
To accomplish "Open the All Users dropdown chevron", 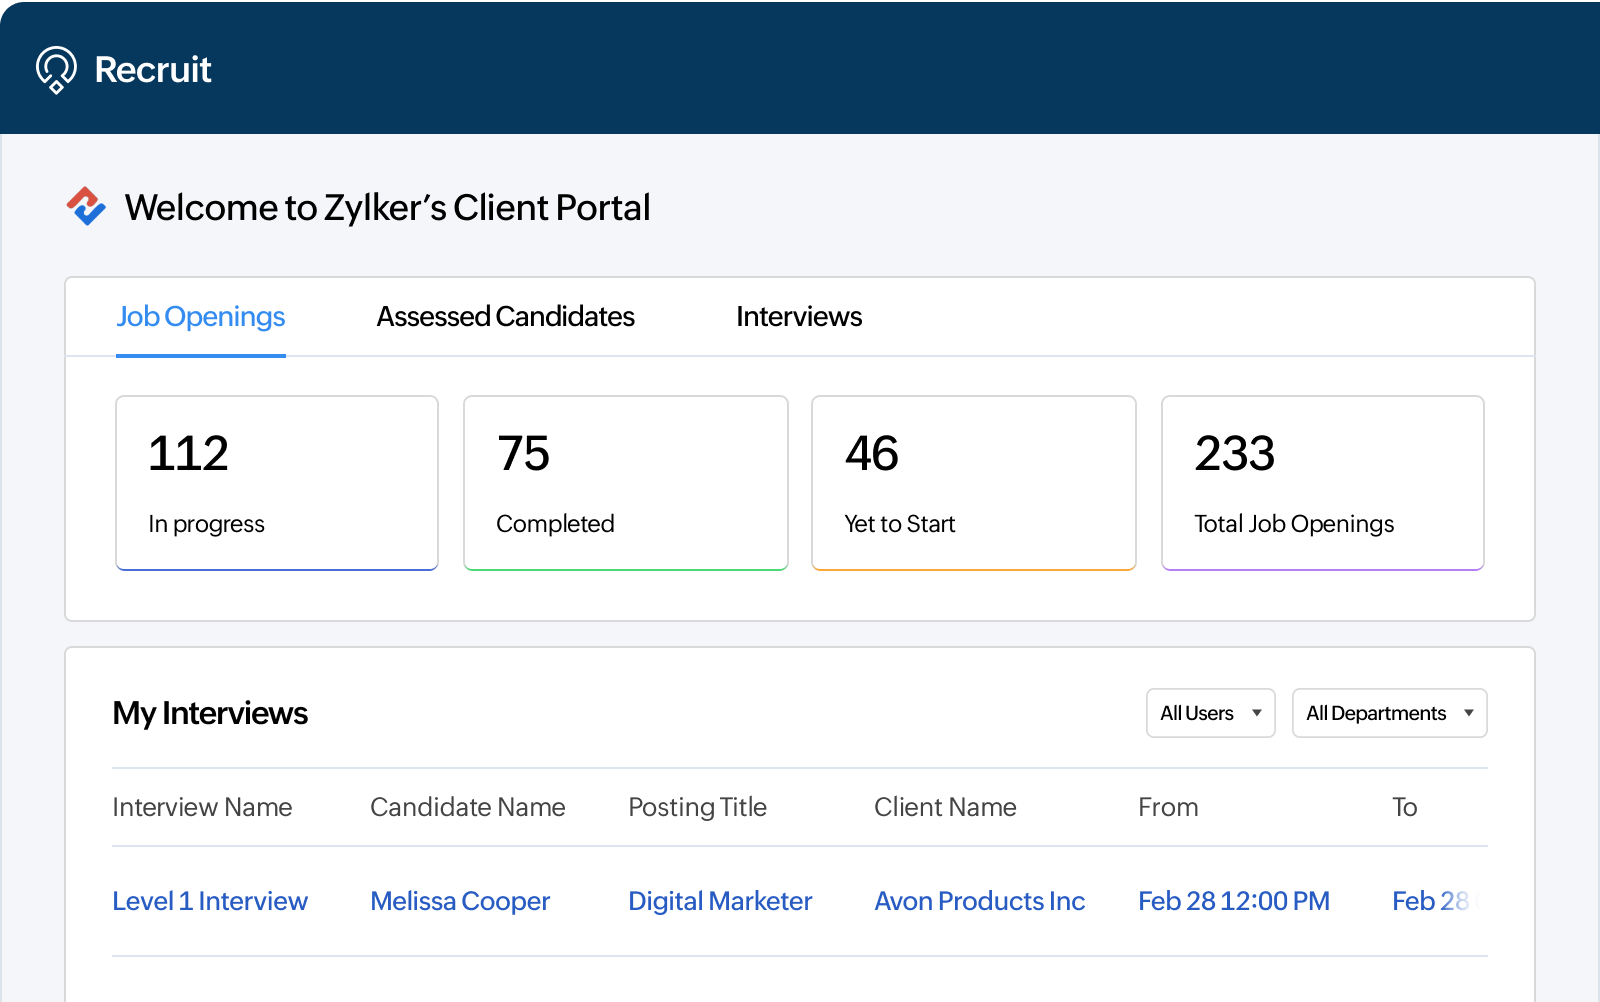I will pos(1256,713).
